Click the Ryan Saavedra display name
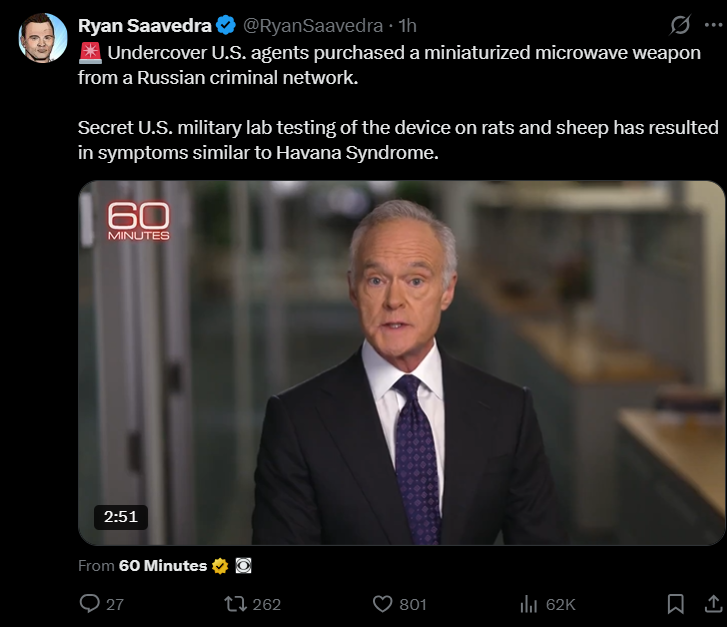This screenshot has width=727, height=627. [x=144, y=26]
